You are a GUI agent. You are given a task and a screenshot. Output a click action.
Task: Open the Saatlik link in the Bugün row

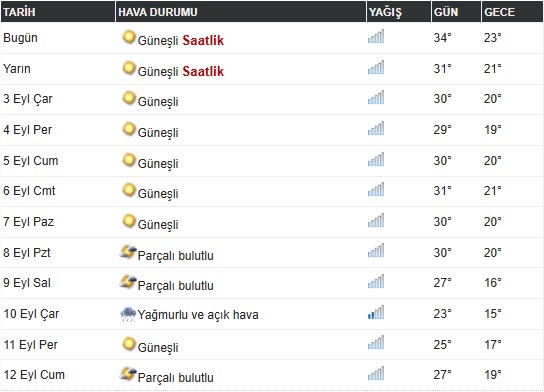pos(203,41)
